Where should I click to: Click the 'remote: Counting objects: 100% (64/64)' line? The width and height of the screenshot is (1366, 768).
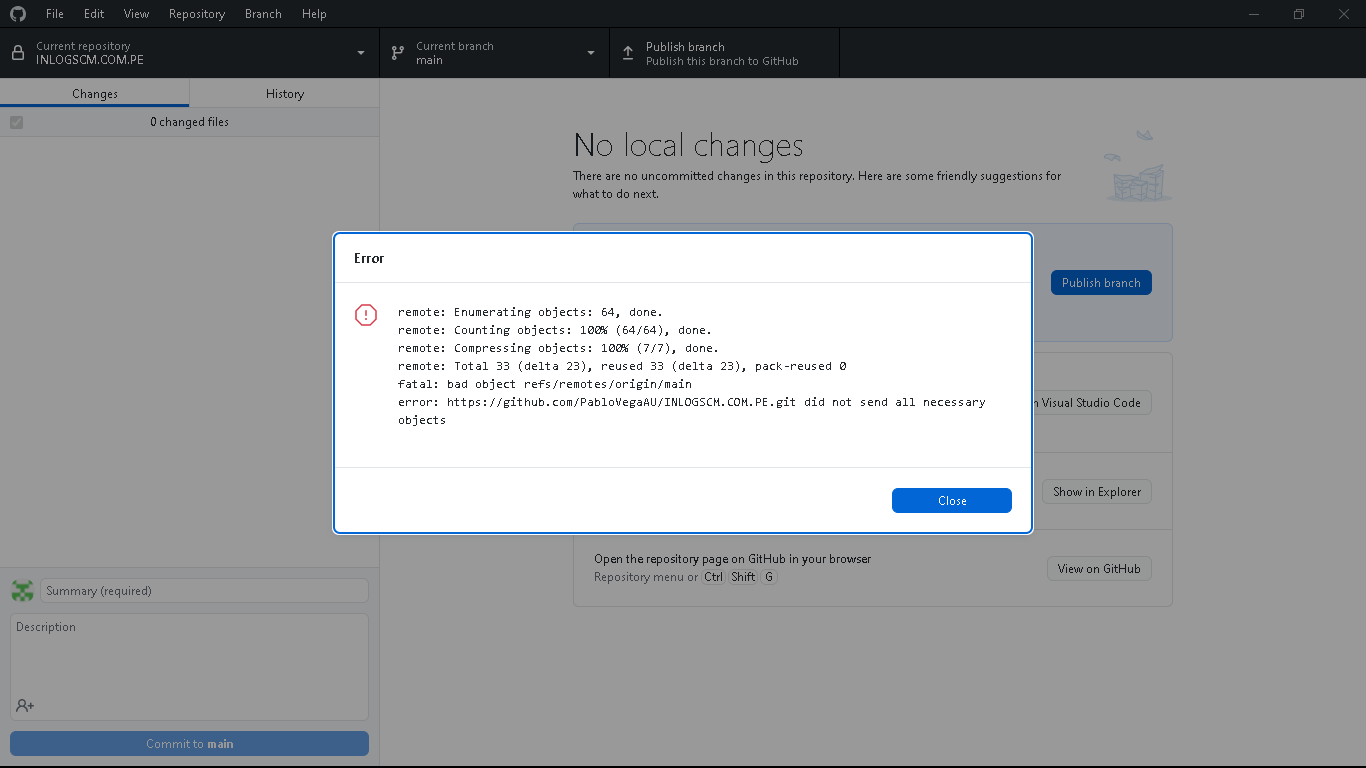(555, 330)
